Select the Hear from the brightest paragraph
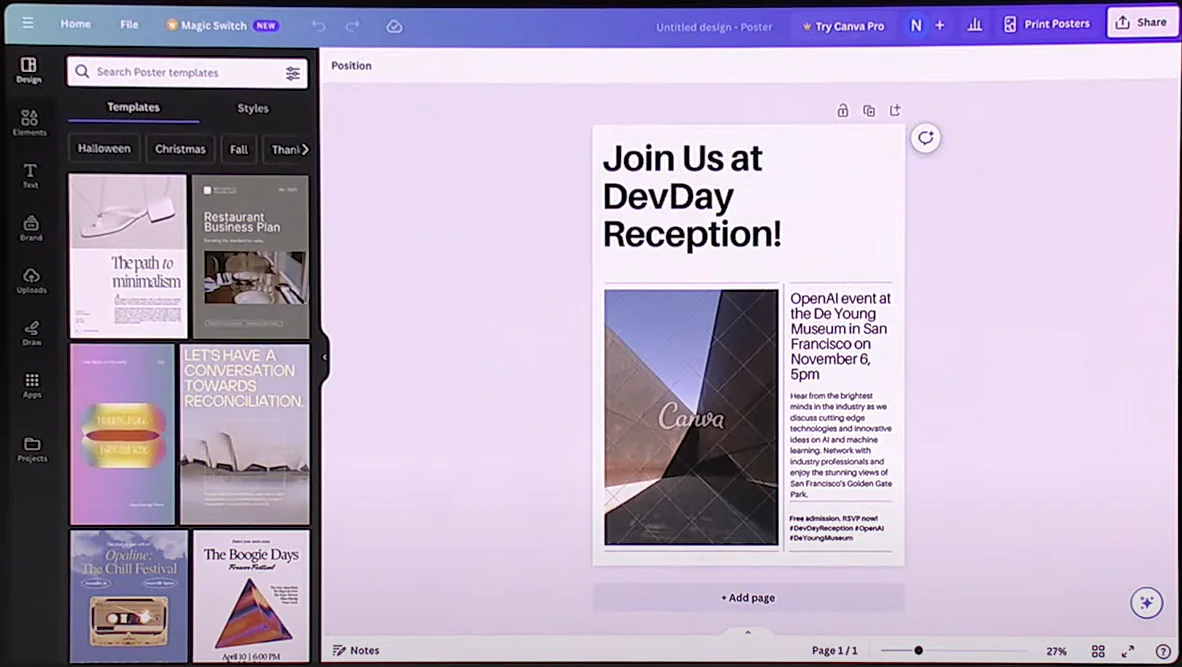1182x667 pixels. pos(841,445)
